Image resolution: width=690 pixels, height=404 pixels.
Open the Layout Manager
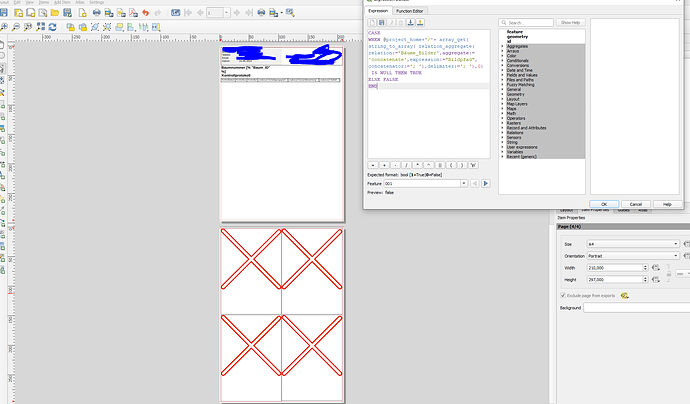[43, 13]
